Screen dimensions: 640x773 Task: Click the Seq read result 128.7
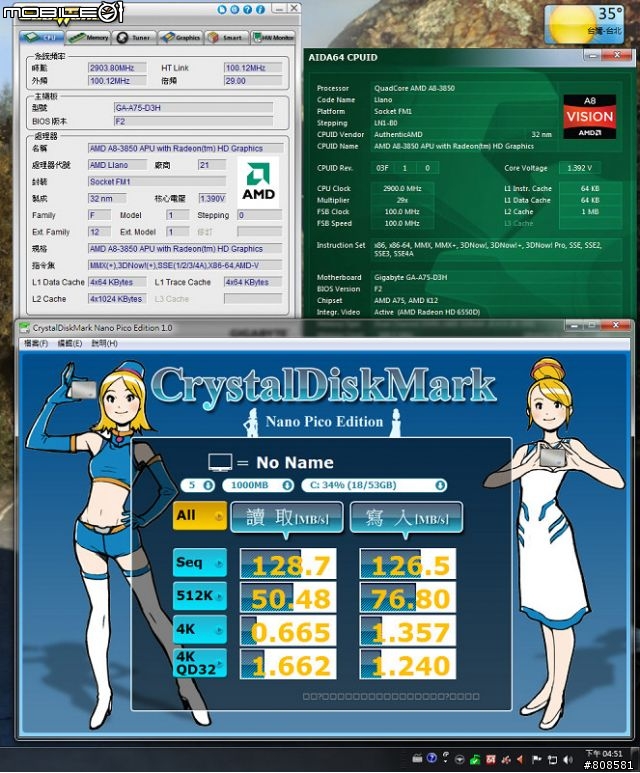(288, 563)
